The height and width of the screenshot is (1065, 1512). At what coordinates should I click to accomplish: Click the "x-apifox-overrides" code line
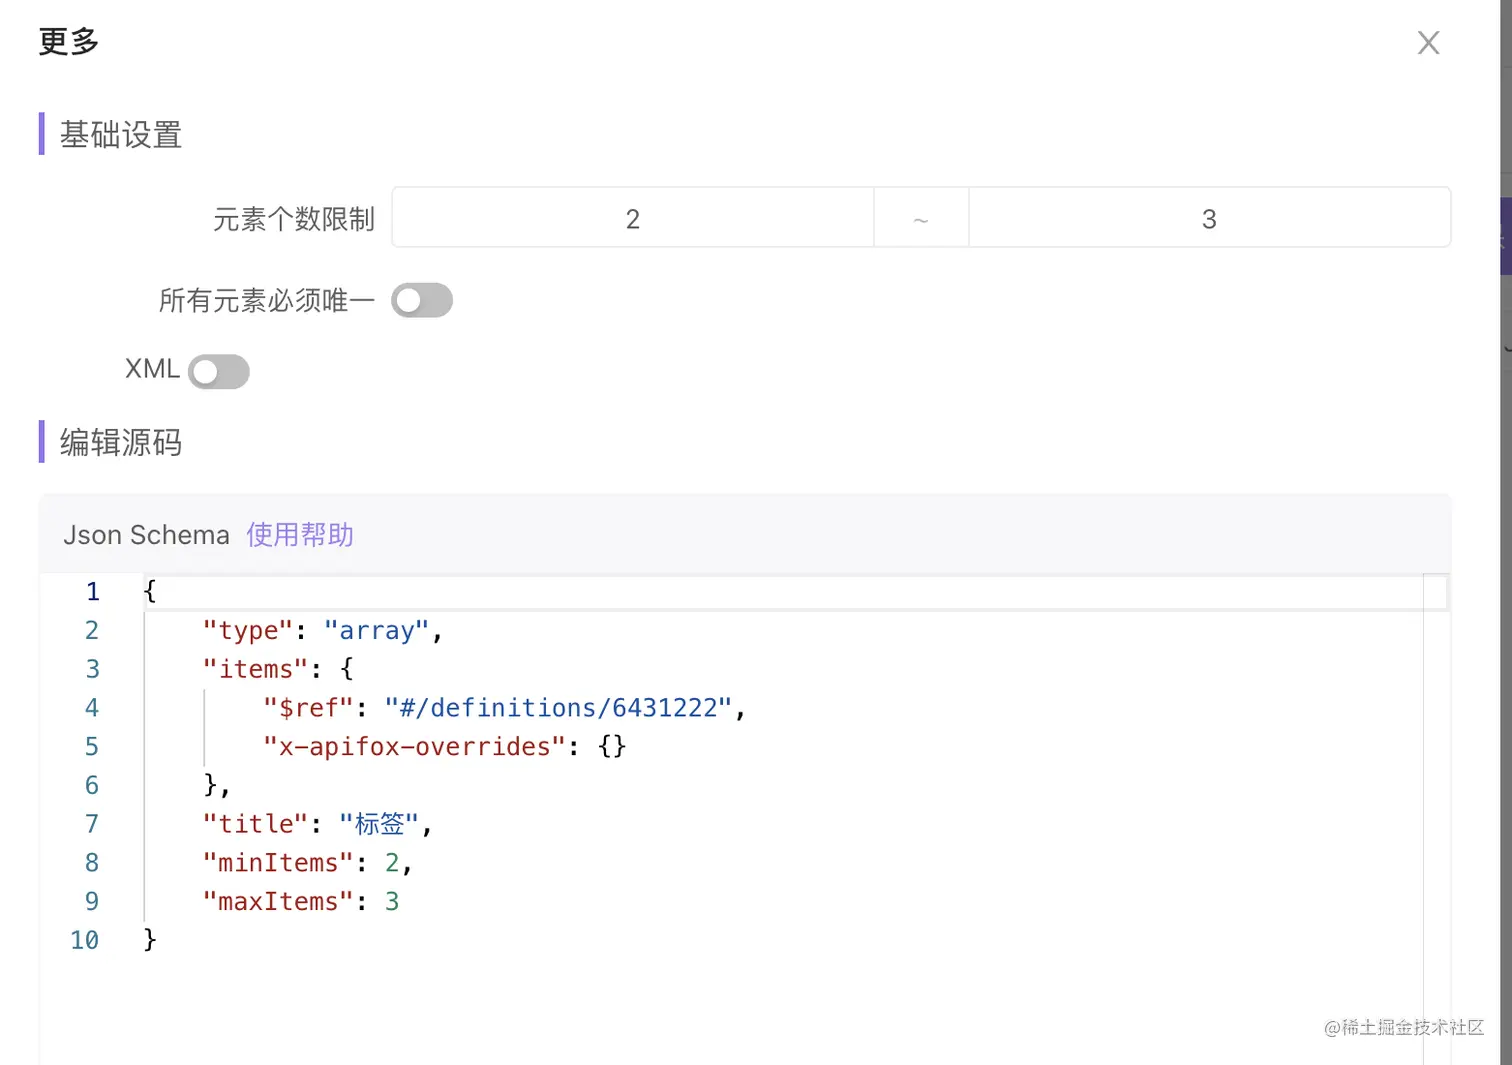[x=444, y=747]
